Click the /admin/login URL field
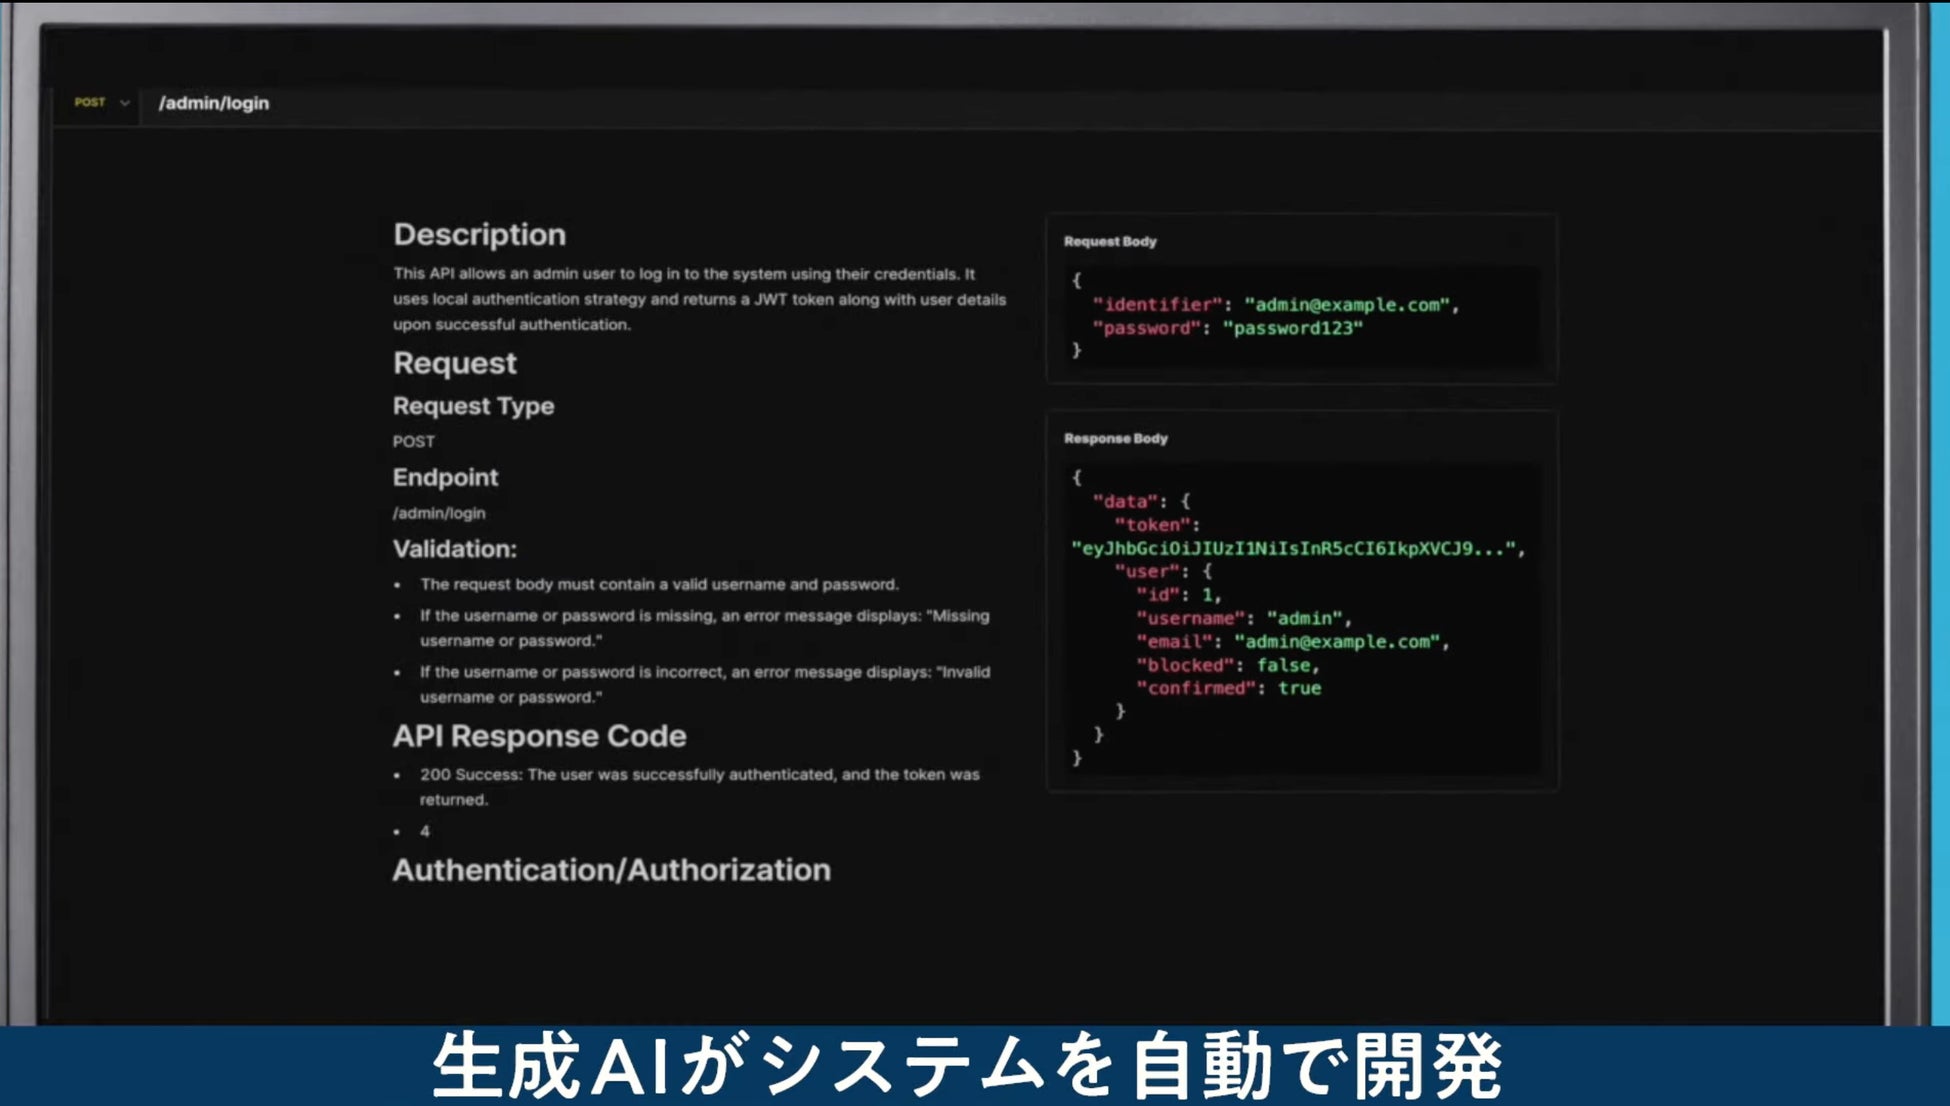The height and width of the screenshot is (1106, 1950). click(214, 103)
